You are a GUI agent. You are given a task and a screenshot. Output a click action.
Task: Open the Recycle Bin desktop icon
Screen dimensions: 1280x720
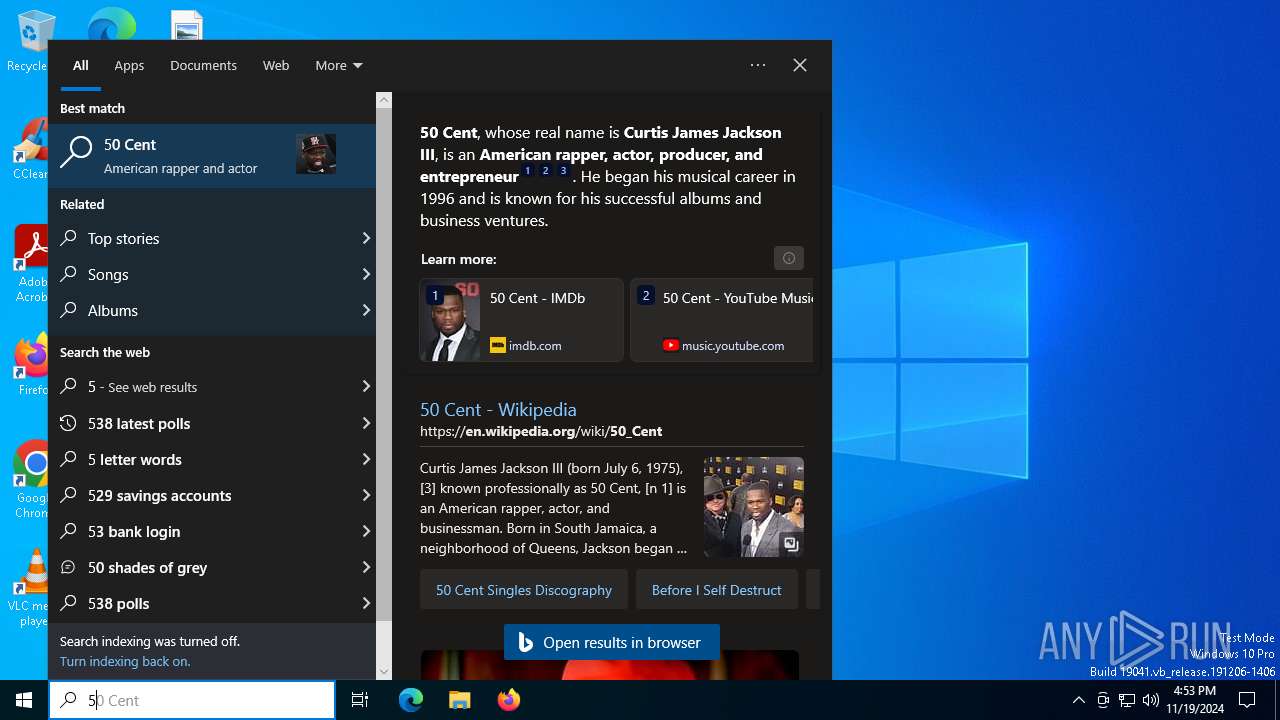pos(30,40)
